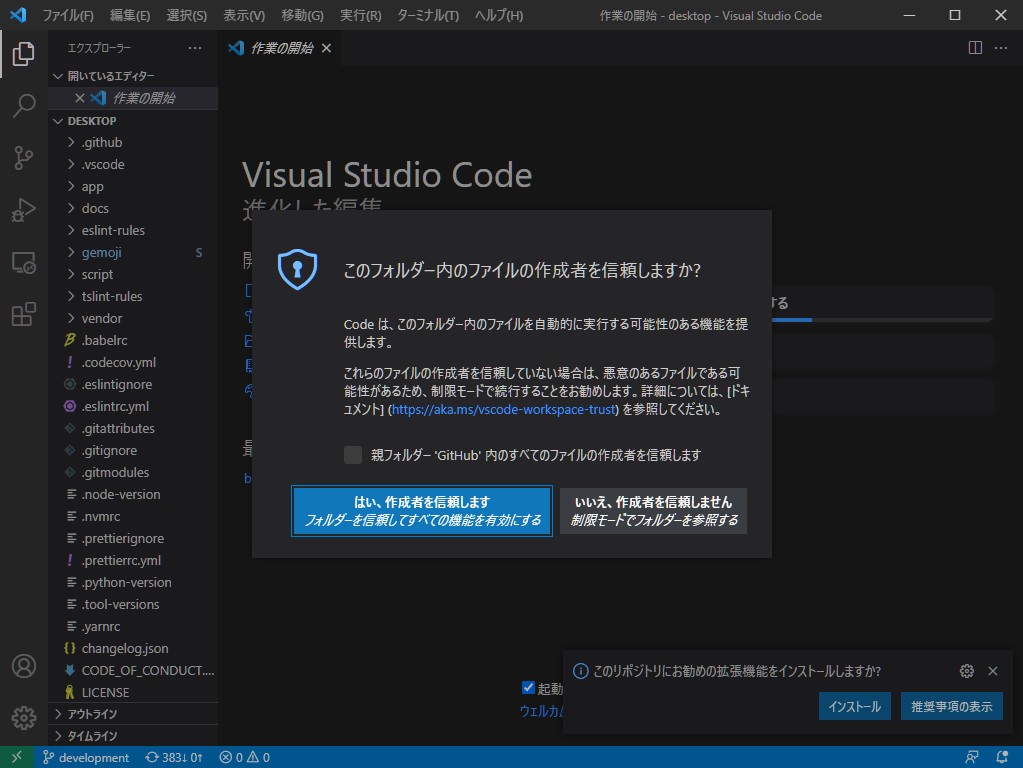This screenshot has height=768, width=1023.
Task: Open the Explorer view icon
Action: point(22,56)
